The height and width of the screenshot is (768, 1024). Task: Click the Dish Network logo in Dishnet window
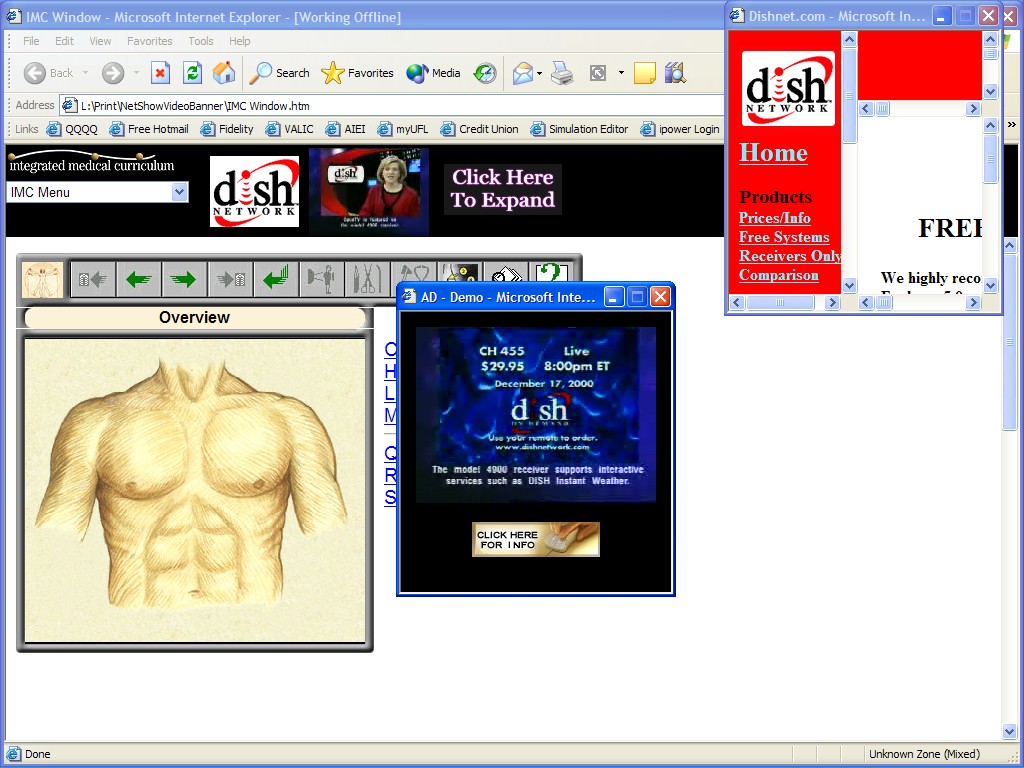788,89
